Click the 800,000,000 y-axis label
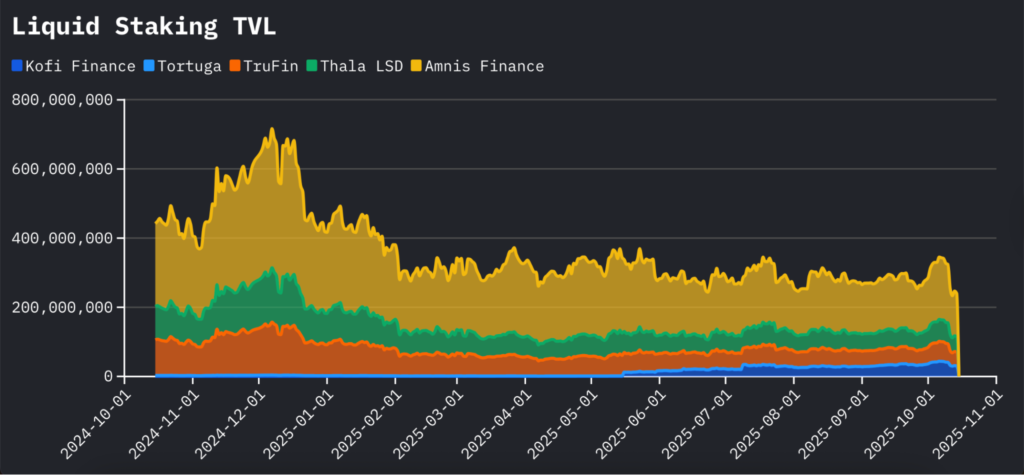1024x475 pixels. pyautogui.click(x=60, y=100)
